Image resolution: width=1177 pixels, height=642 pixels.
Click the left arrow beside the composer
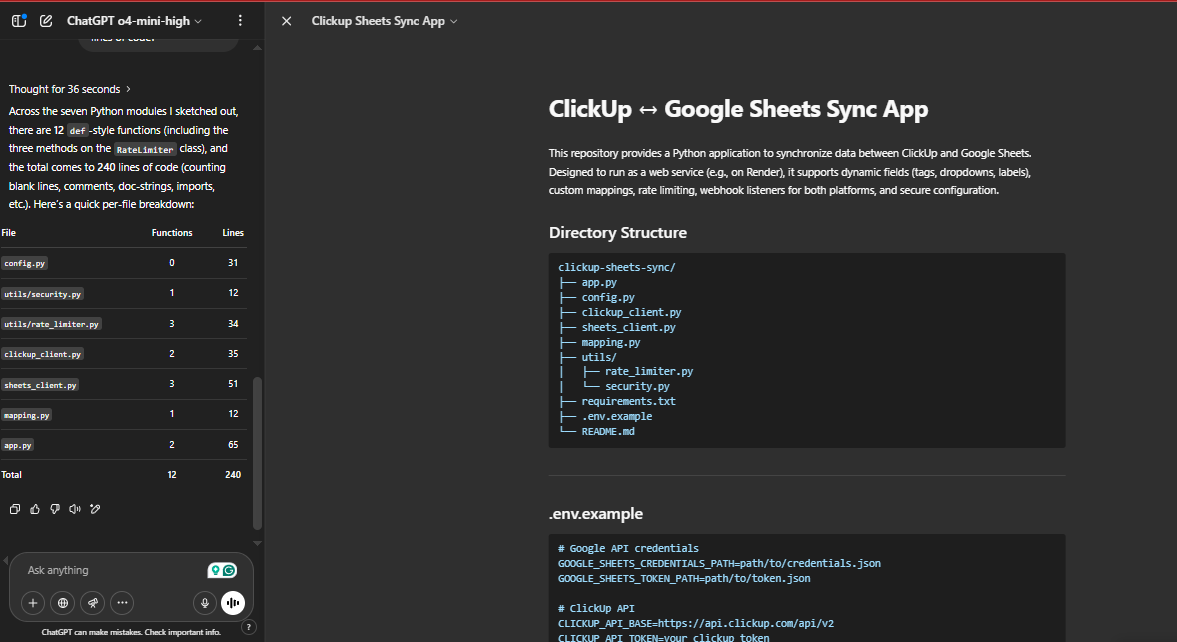click(5, 559)
